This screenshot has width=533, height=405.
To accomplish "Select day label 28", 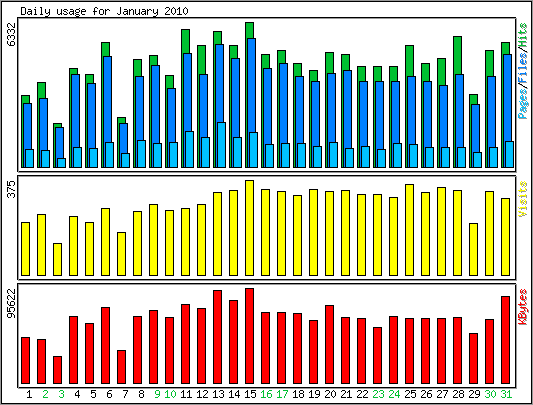I will [x=458, y=394].
